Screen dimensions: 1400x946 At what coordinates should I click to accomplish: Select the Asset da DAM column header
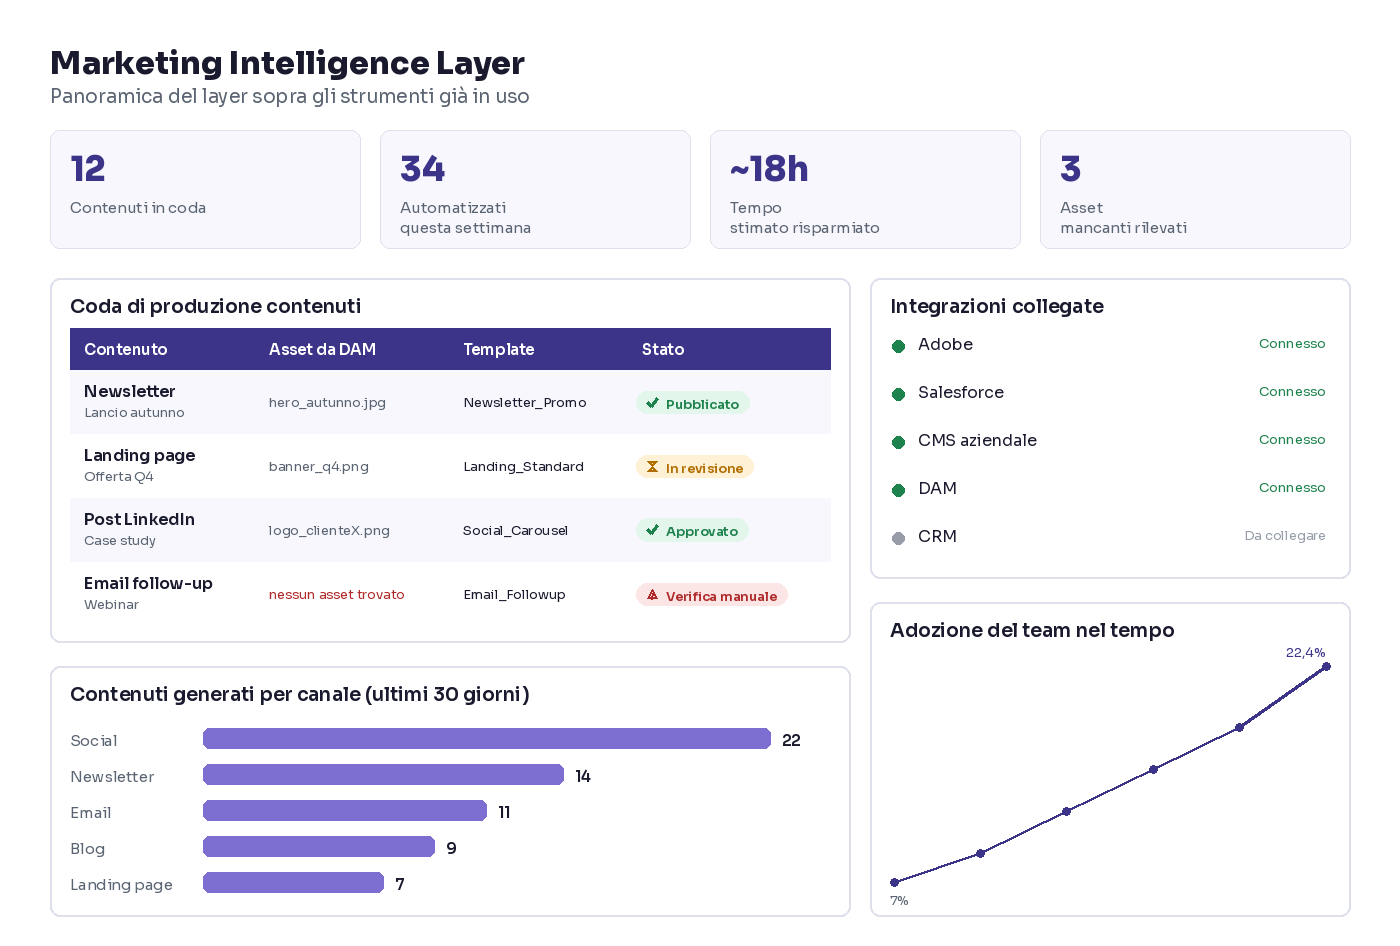tap(322, 349)
